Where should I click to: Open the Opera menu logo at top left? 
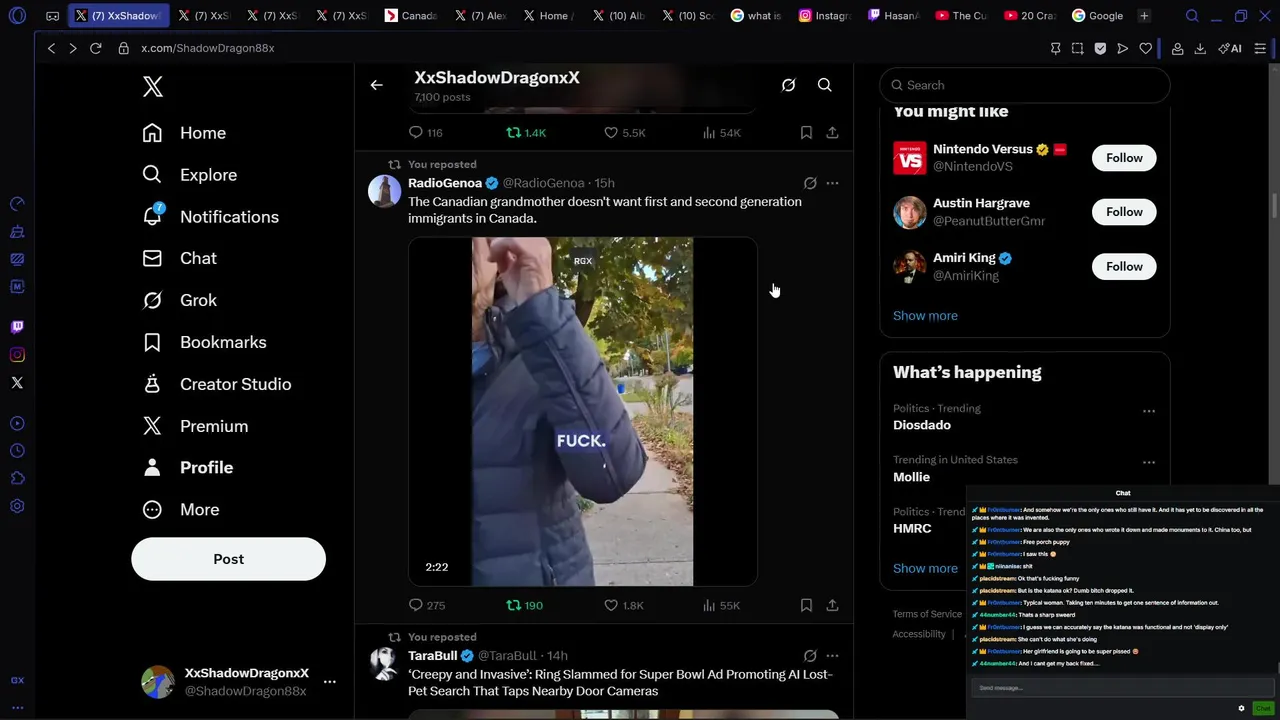pyautogui.click(x=17, y=16)
